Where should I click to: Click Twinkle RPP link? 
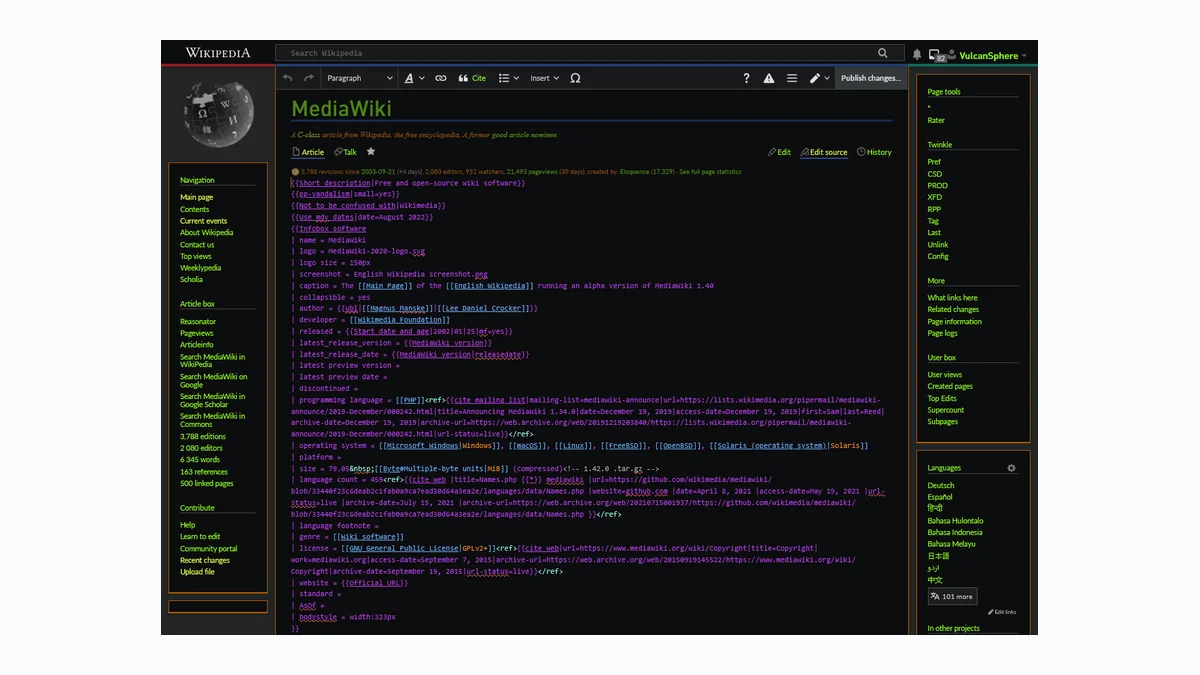[x=934, y=209]
